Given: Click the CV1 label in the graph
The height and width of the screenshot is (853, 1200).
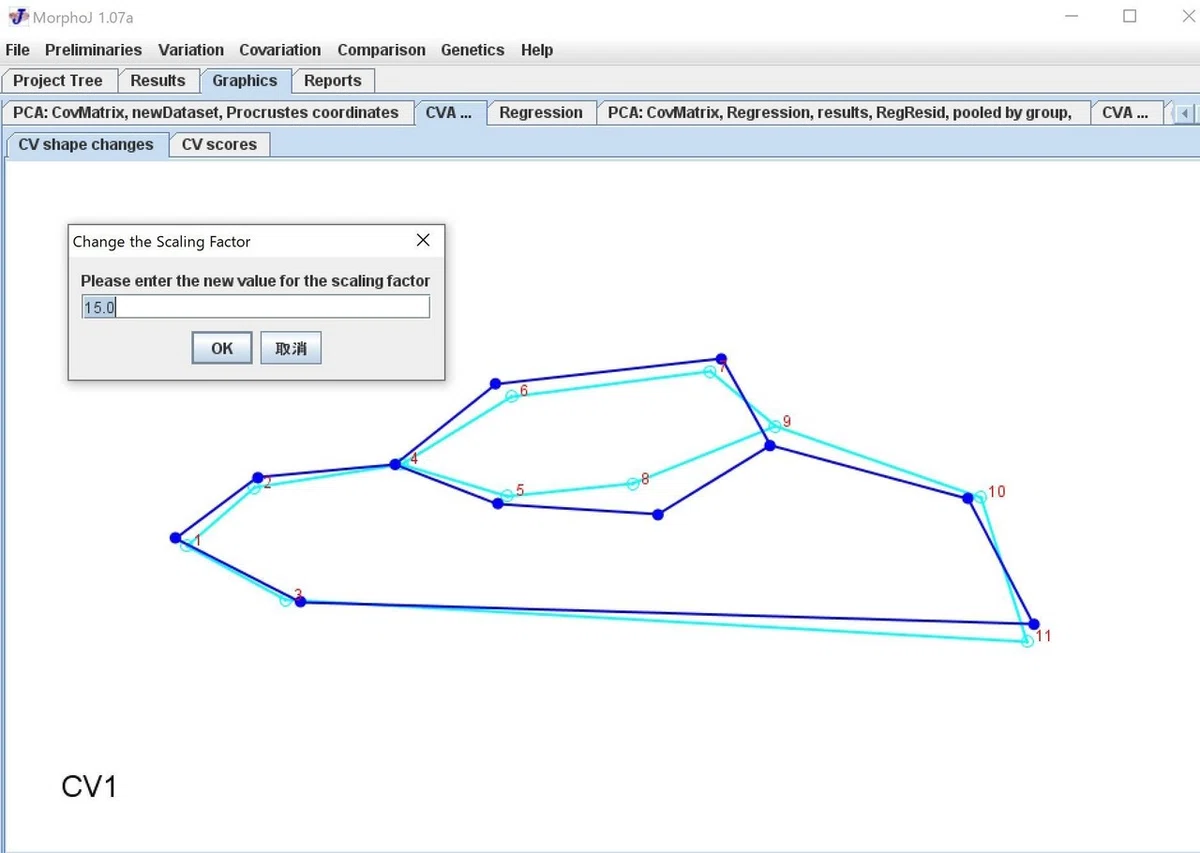Looking at the screenshot, I should pyautogui.click(x=89, y=787).
